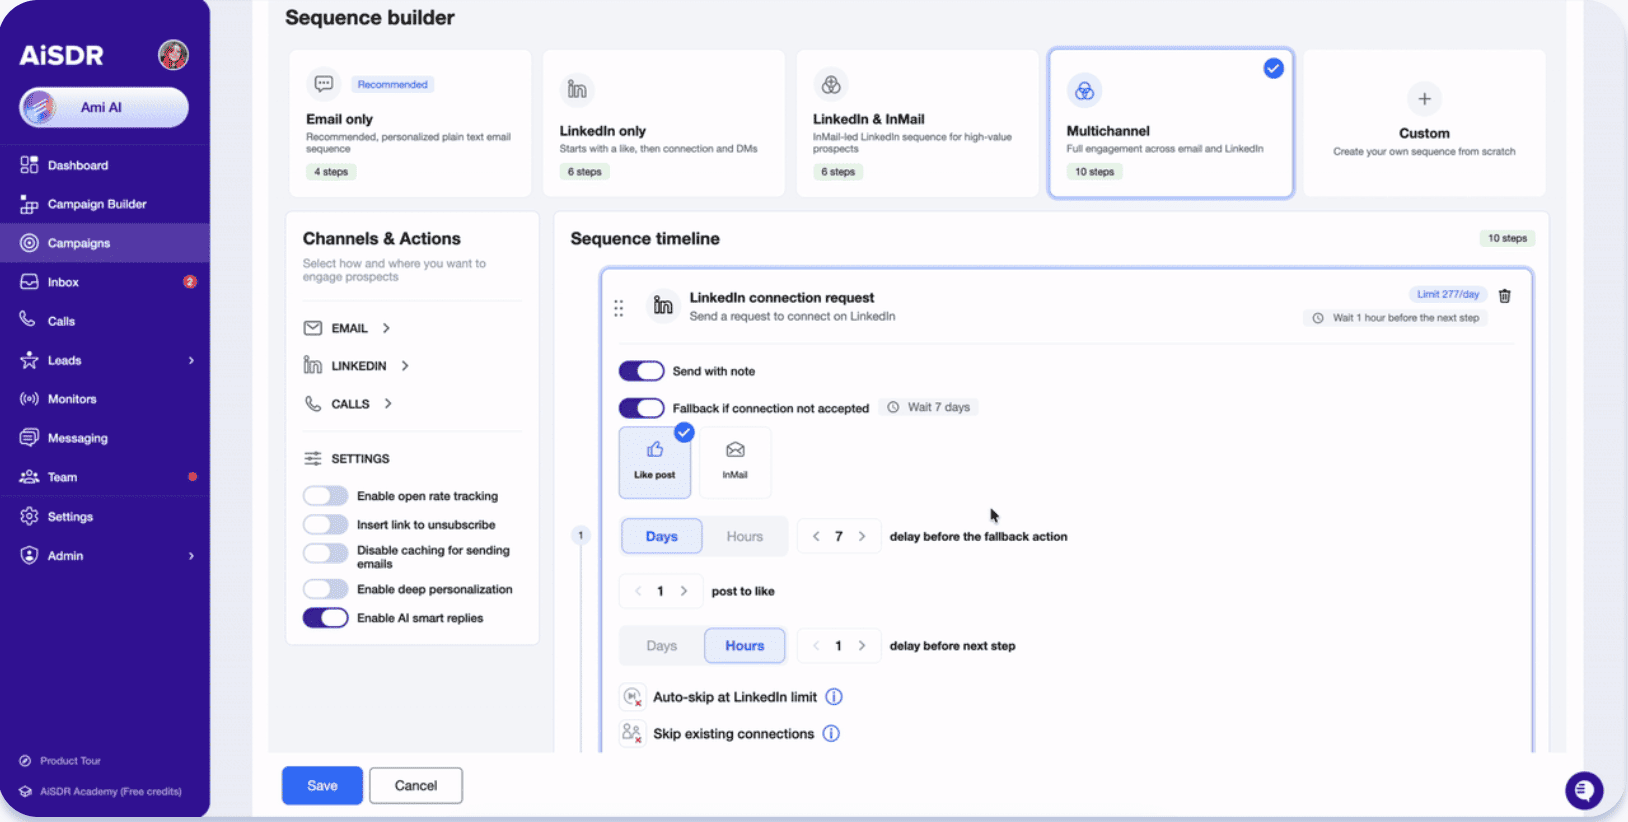1628x822 pixels.
Task: Turn on Enable open rate tracking
Action: click(326, 496)
